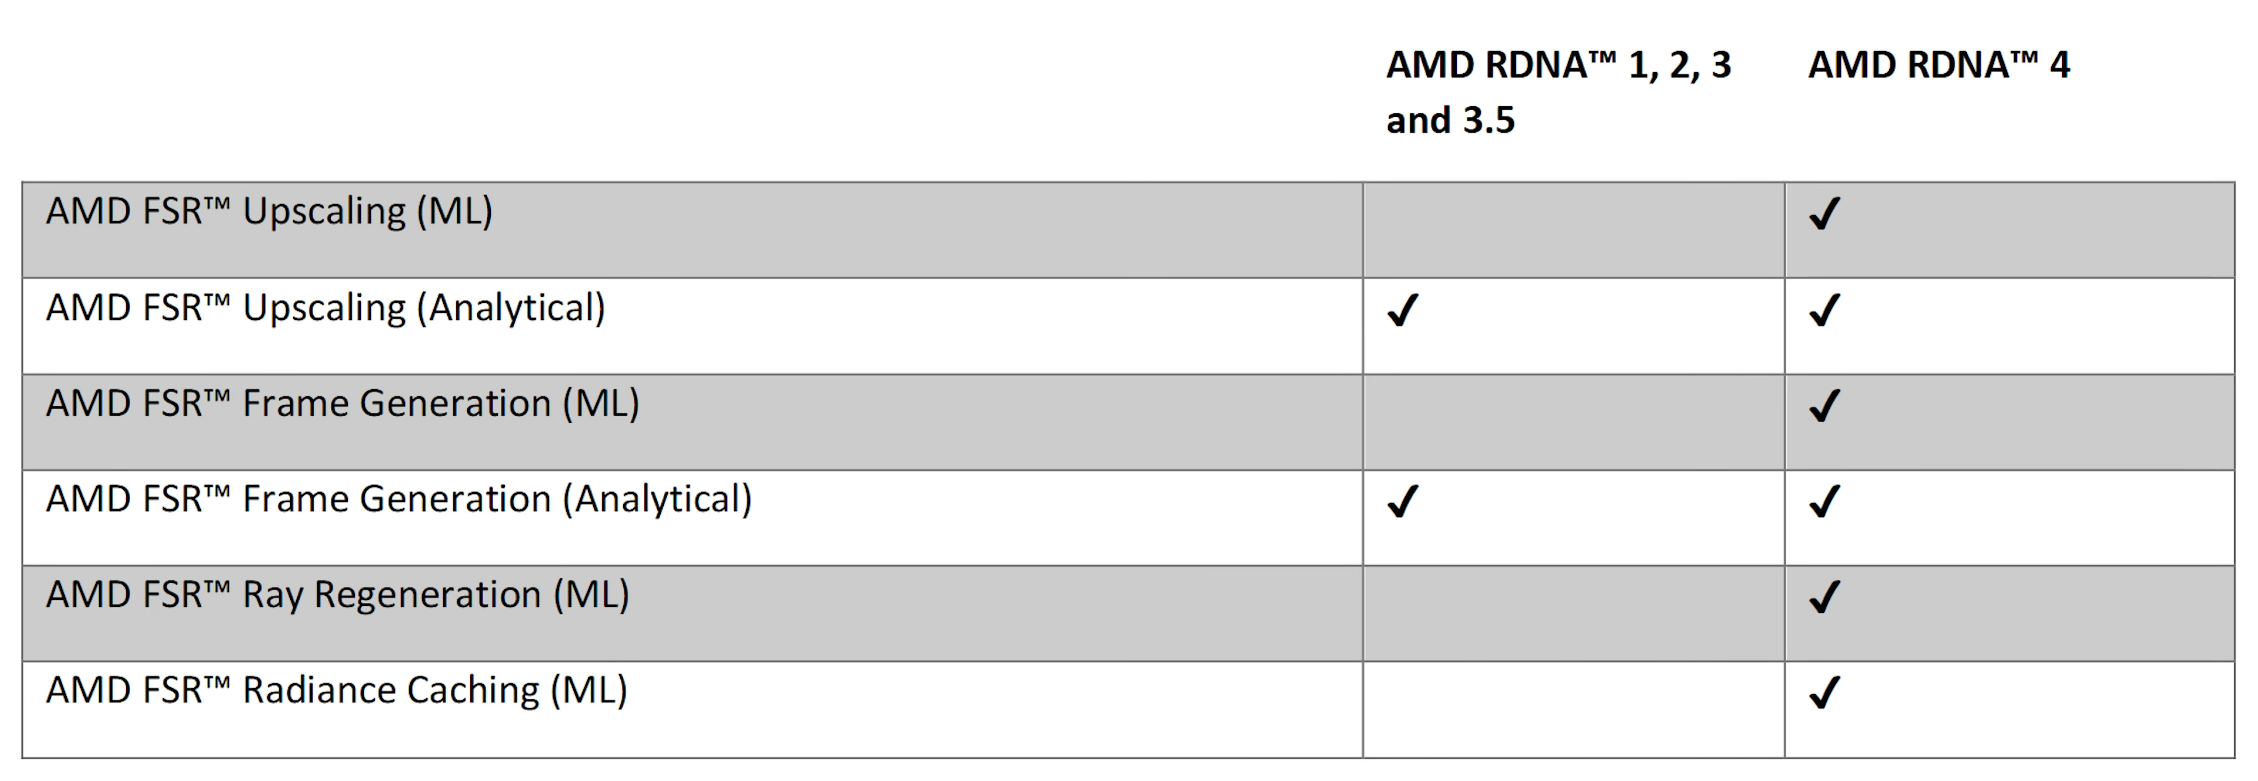2258x781 pixels.
Task: Click empty RDNA 1-3.5 cell for Upscaling (ML)
Action: coord(1574,230)
